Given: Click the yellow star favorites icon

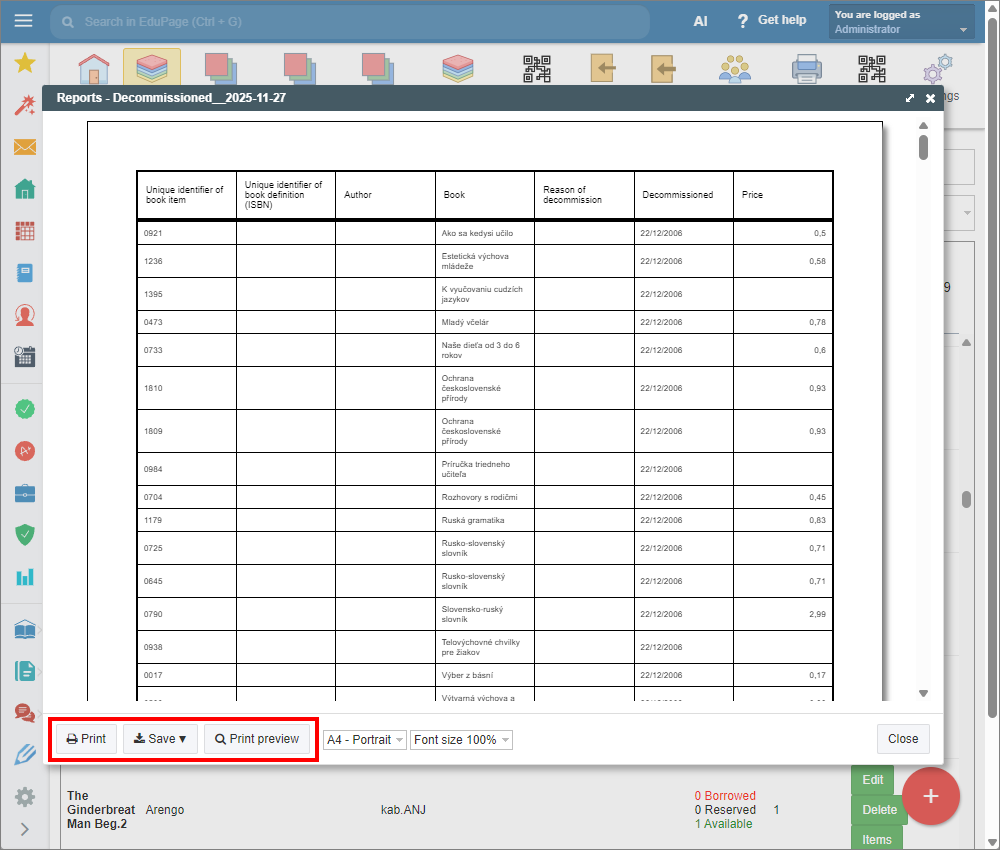Looking at the screenshot, I should [25, 64].
